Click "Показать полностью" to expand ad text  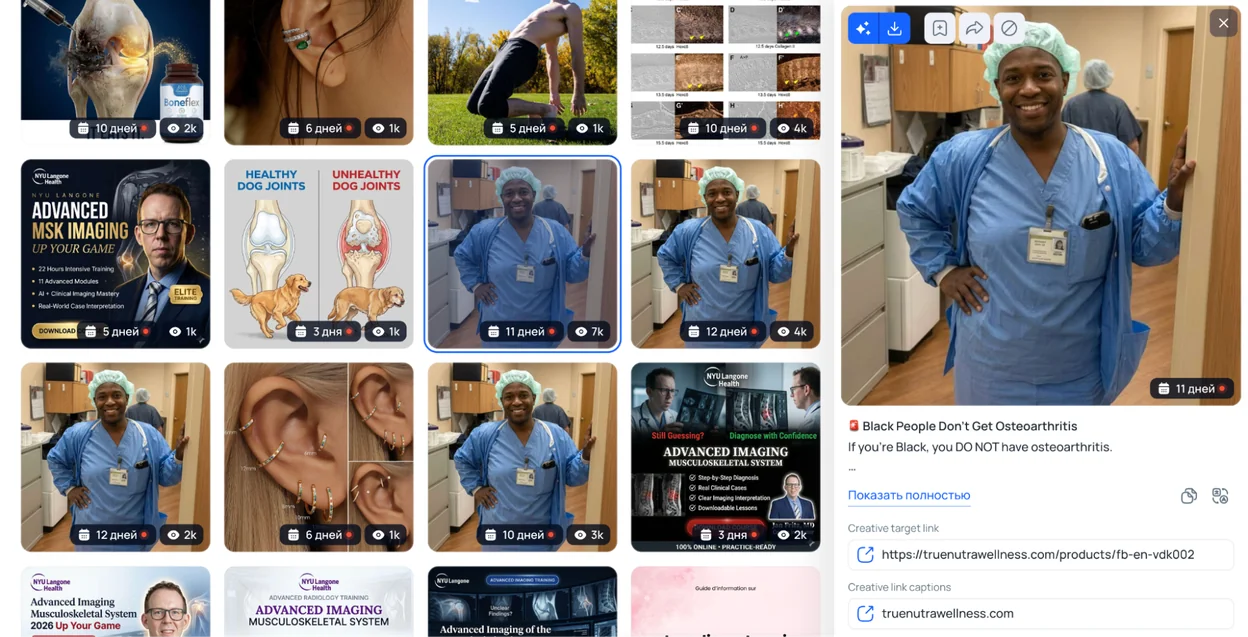(x=909, y=495)
